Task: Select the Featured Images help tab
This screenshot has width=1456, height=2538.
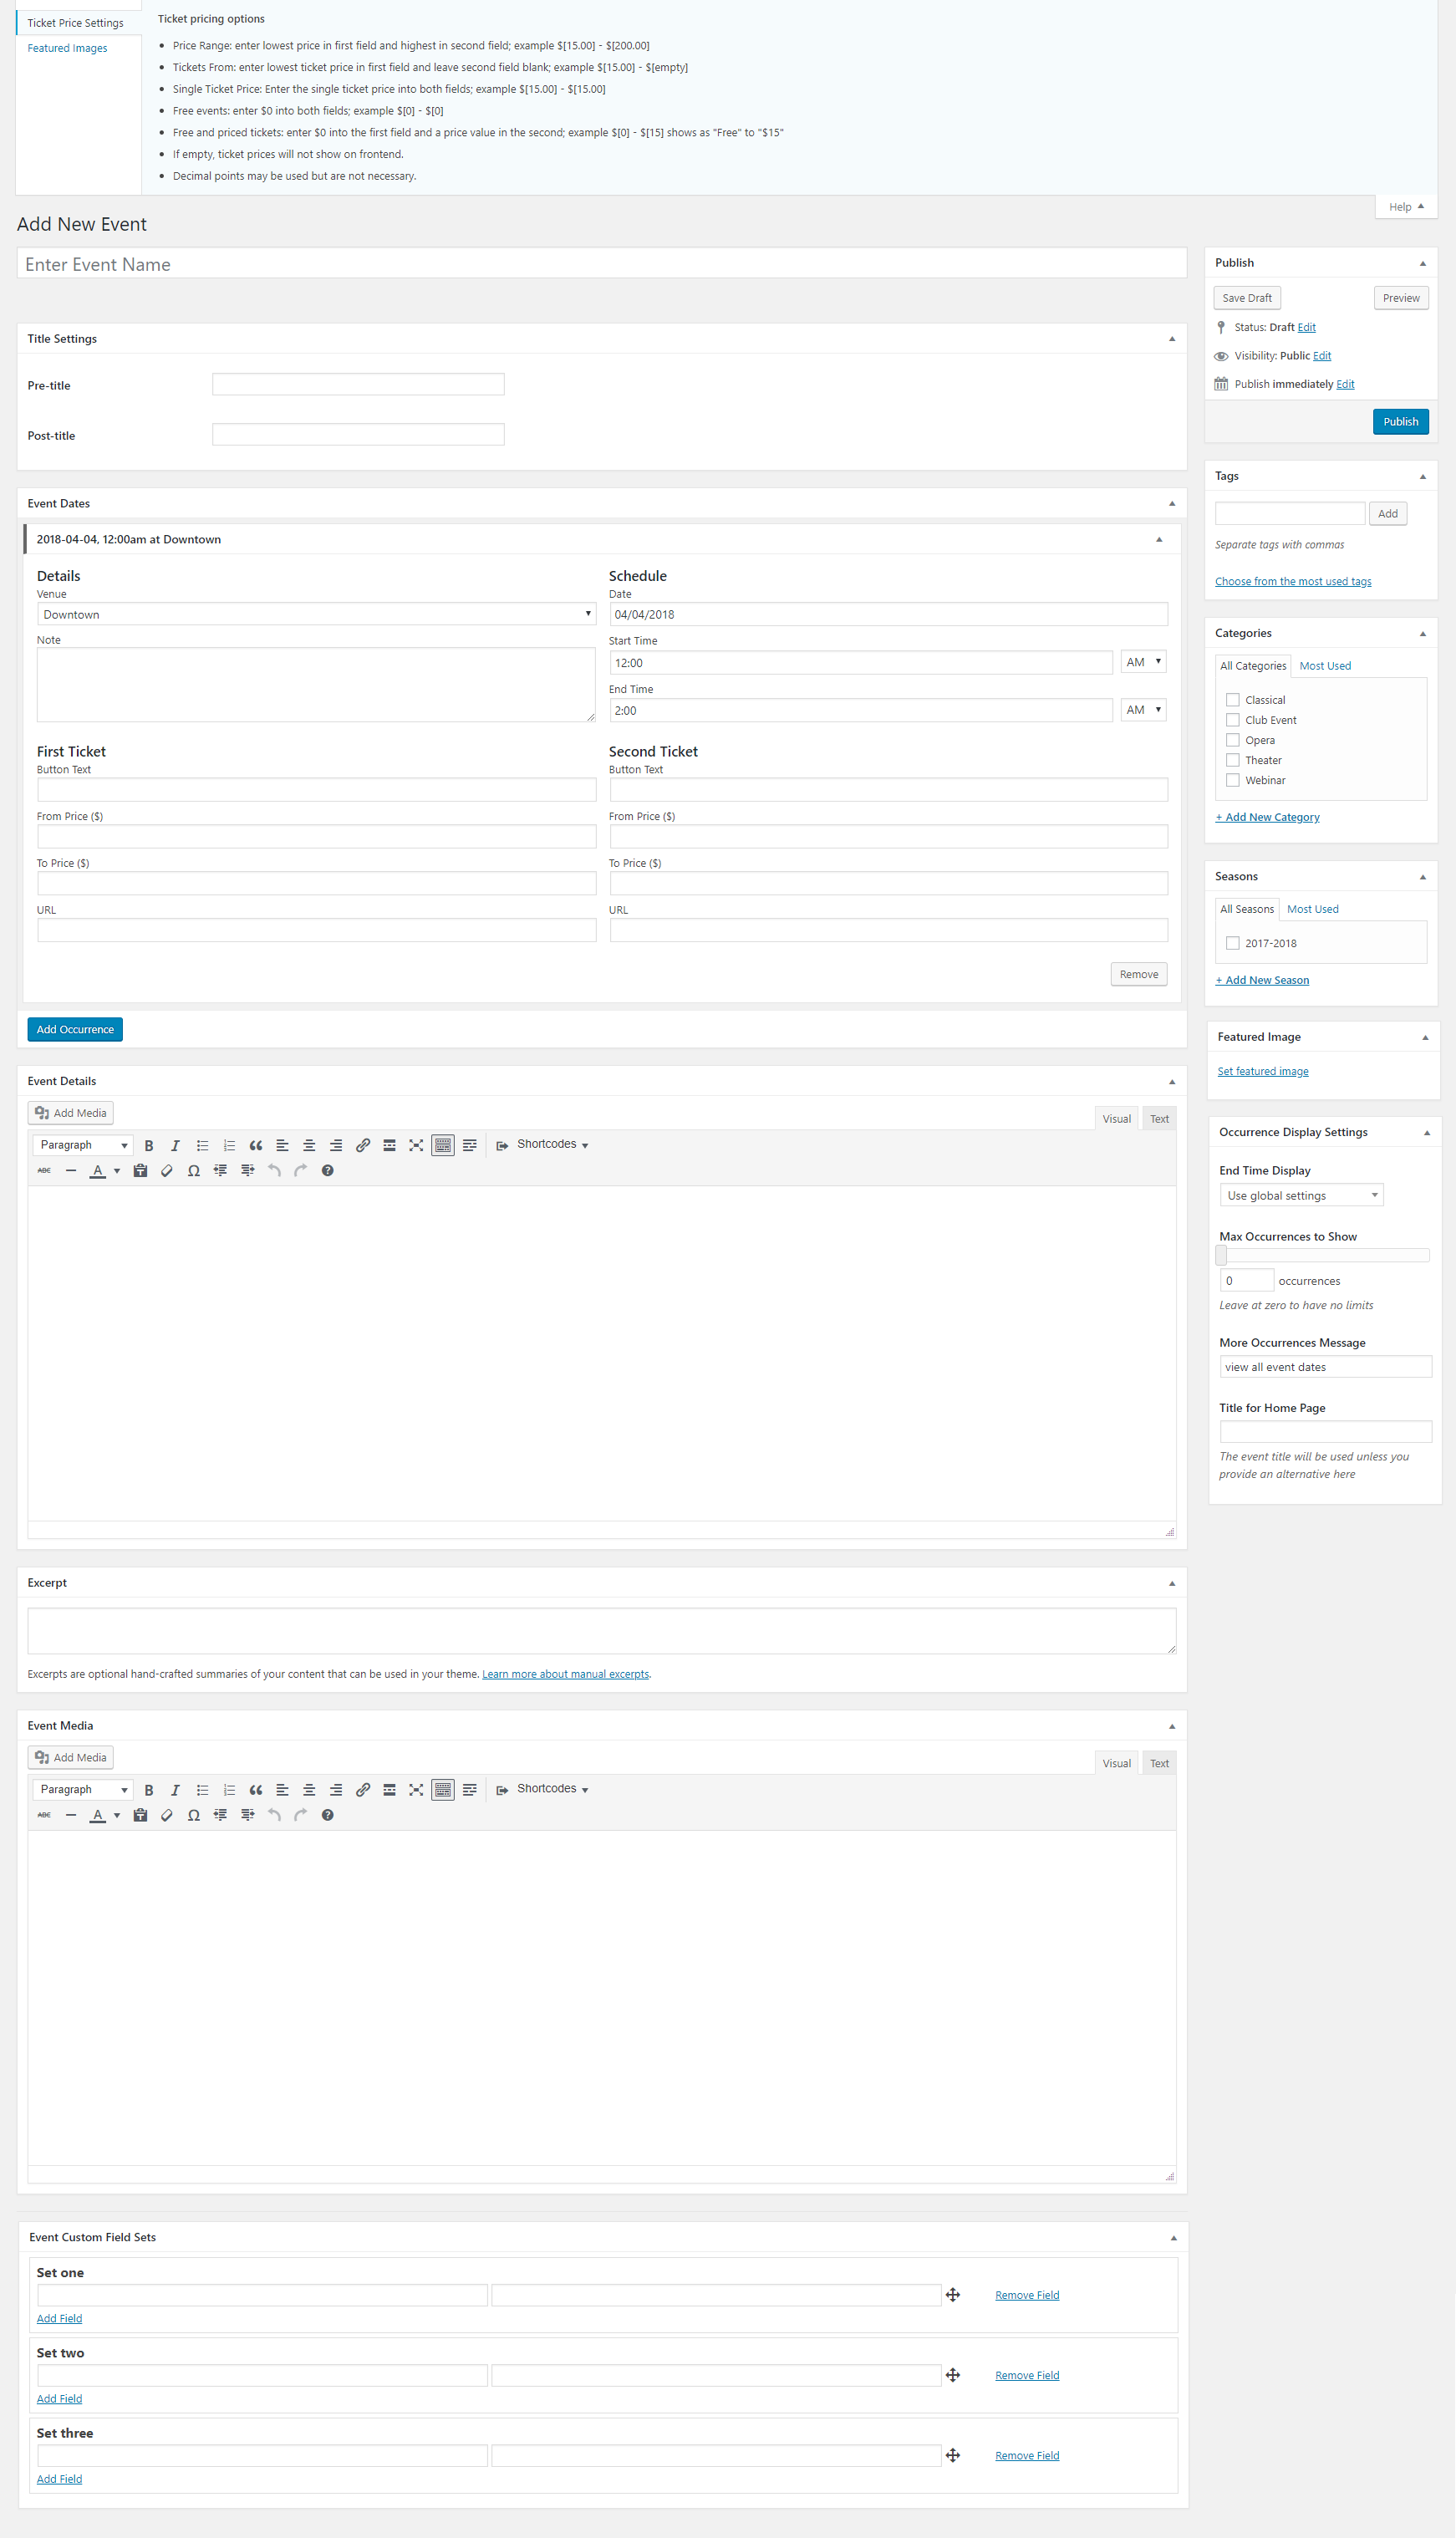Action: [x=67, y=48]
